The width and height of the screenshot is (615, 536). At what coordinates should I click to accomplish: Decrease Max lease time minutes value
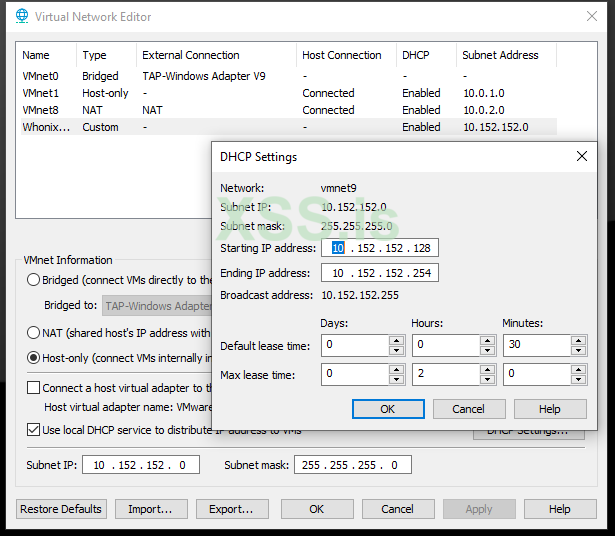point(579,379)
